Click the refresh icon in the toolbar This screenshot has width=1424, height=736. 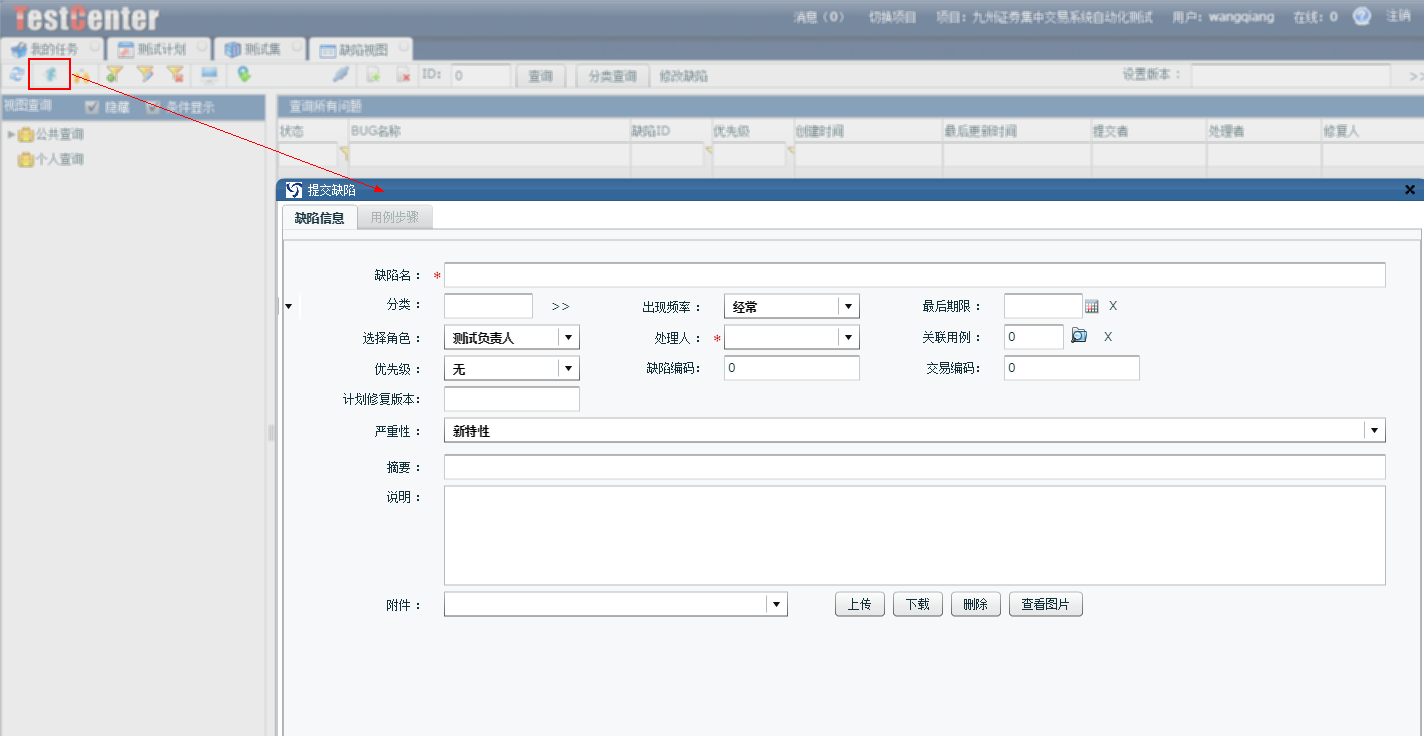pyautogui.click(x=16, y=75)
